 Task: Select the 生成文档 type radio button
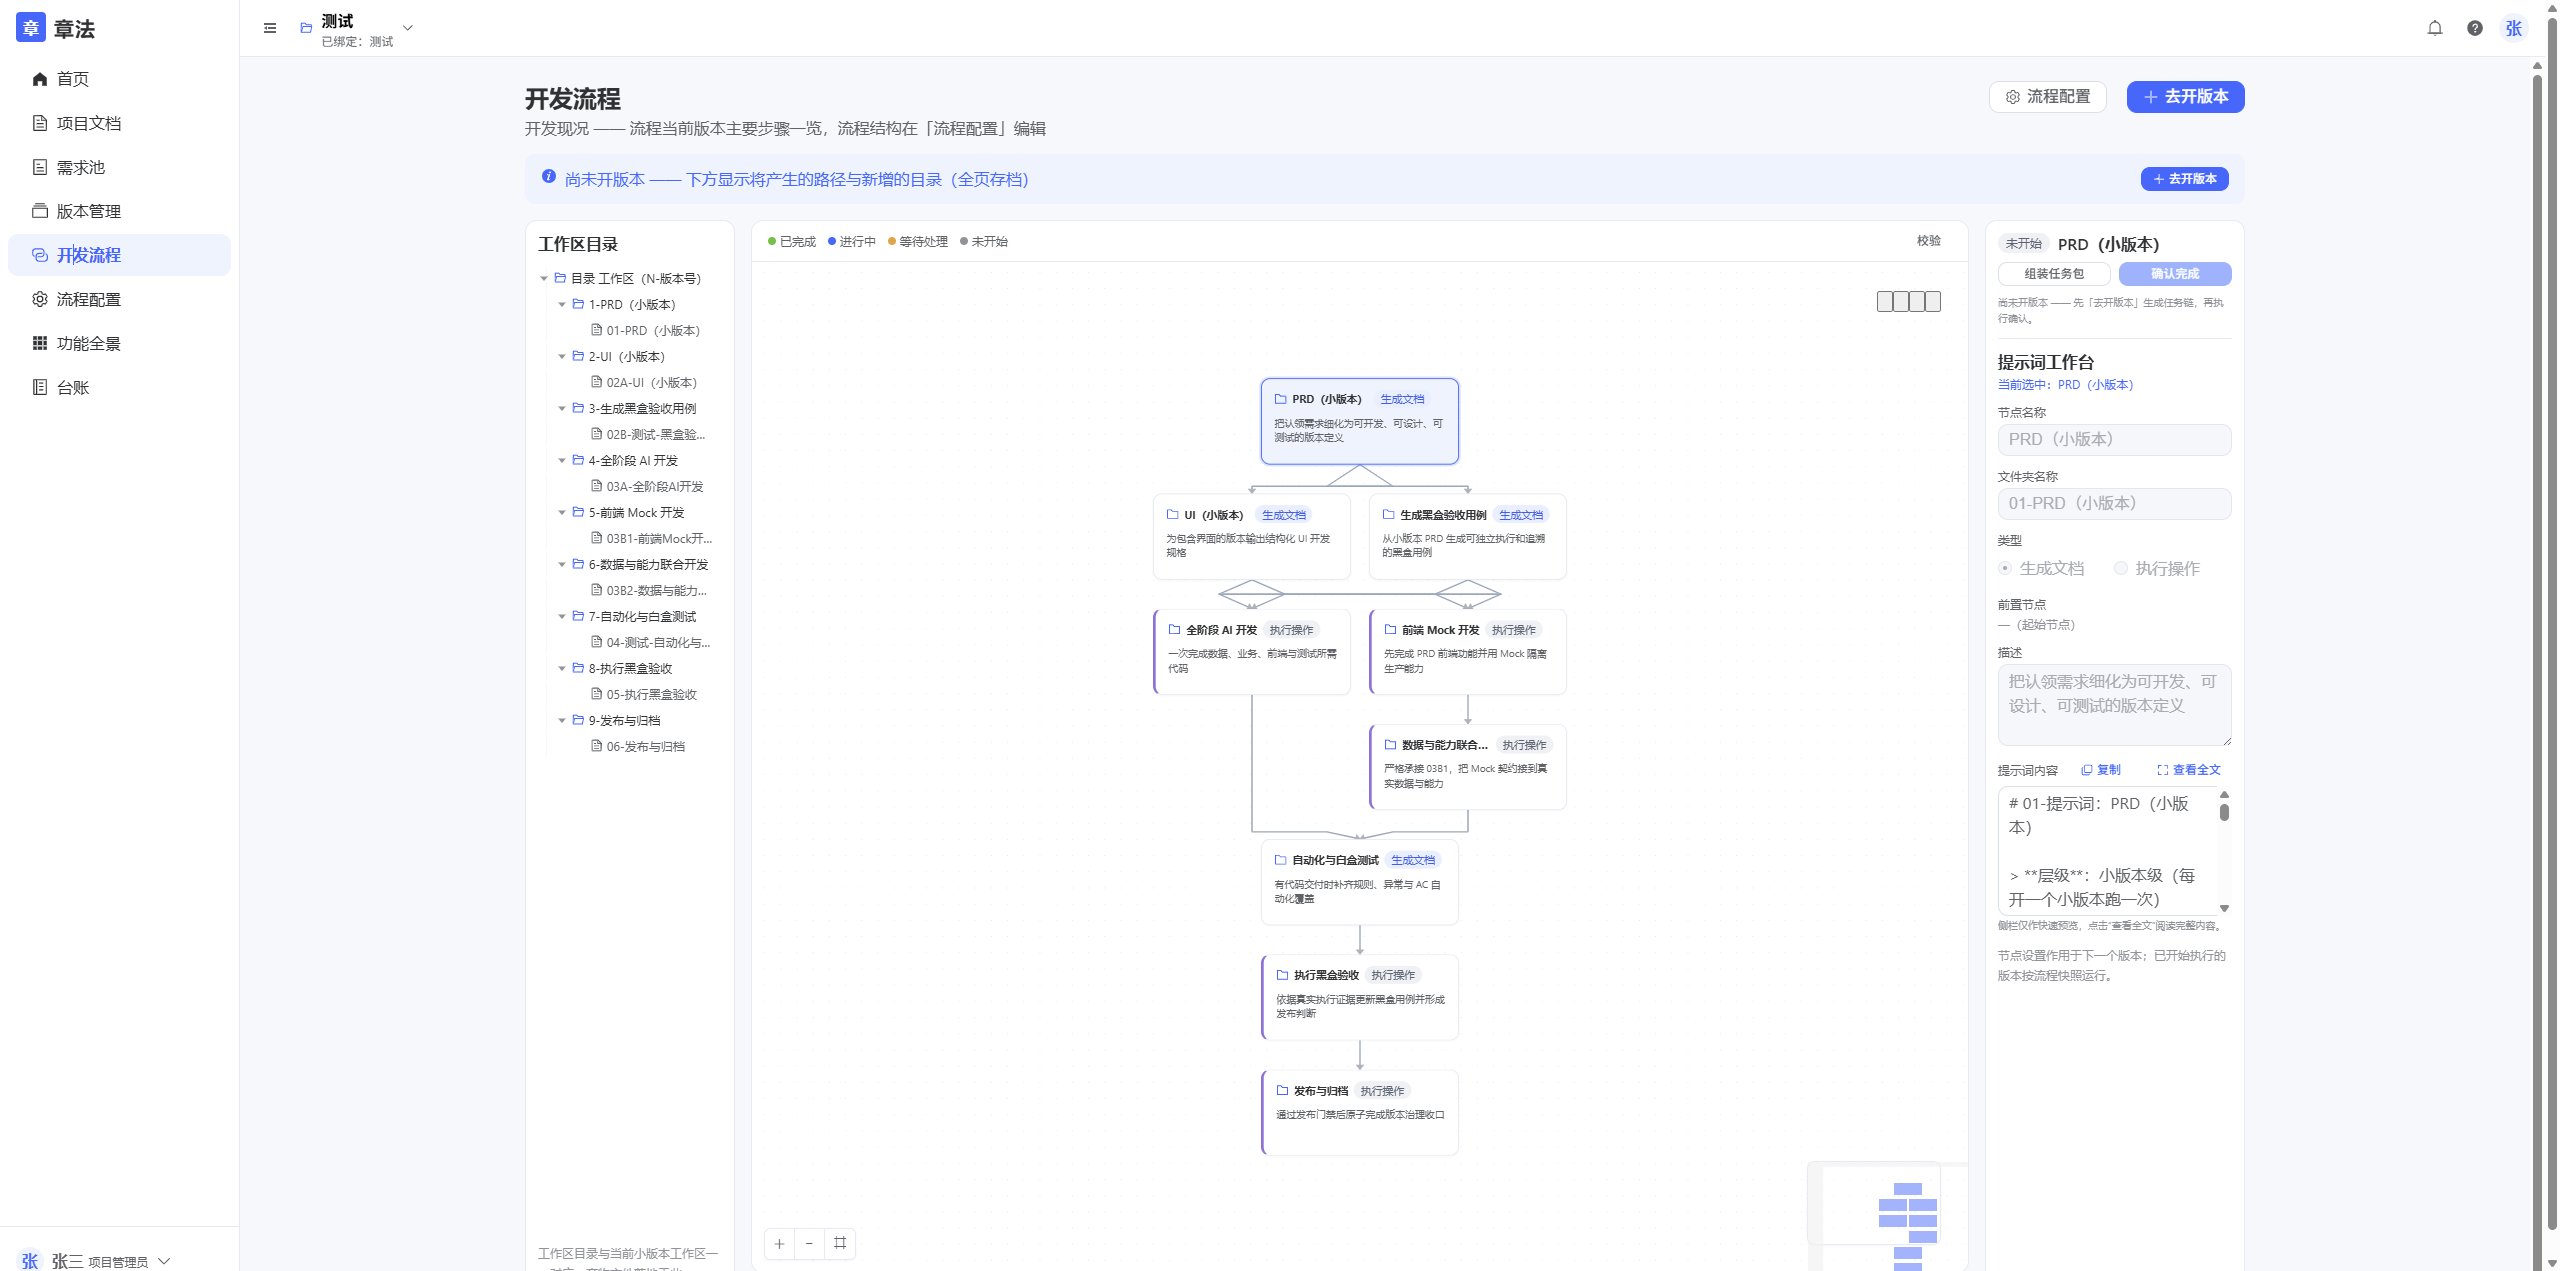pos(2005,568)
